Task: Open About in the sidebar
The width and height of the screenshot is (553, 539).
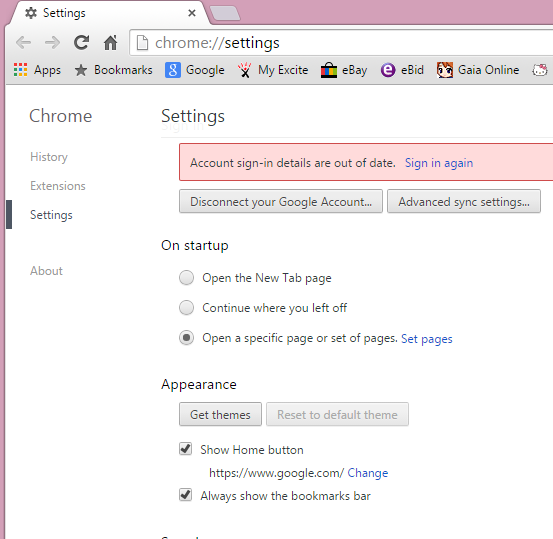Action: [46, 271]
